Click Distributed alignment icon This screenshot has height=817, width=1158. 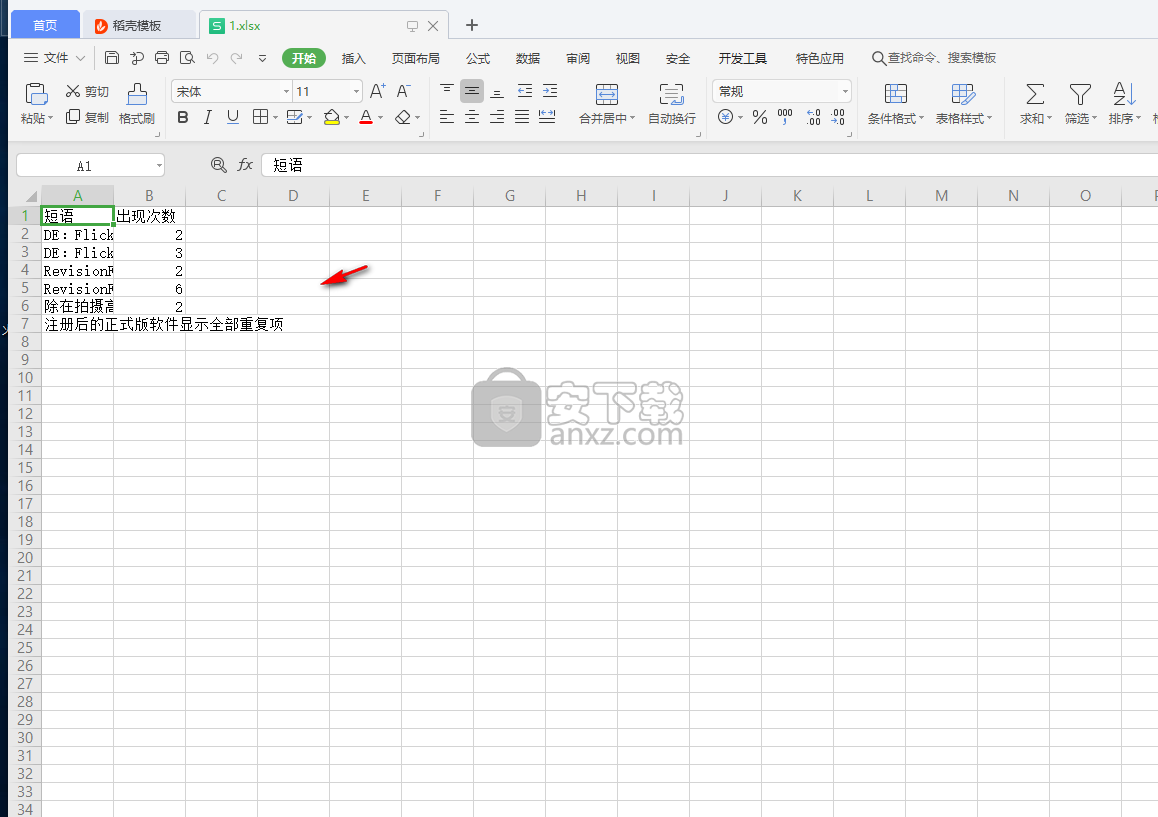tap(547, 117)
